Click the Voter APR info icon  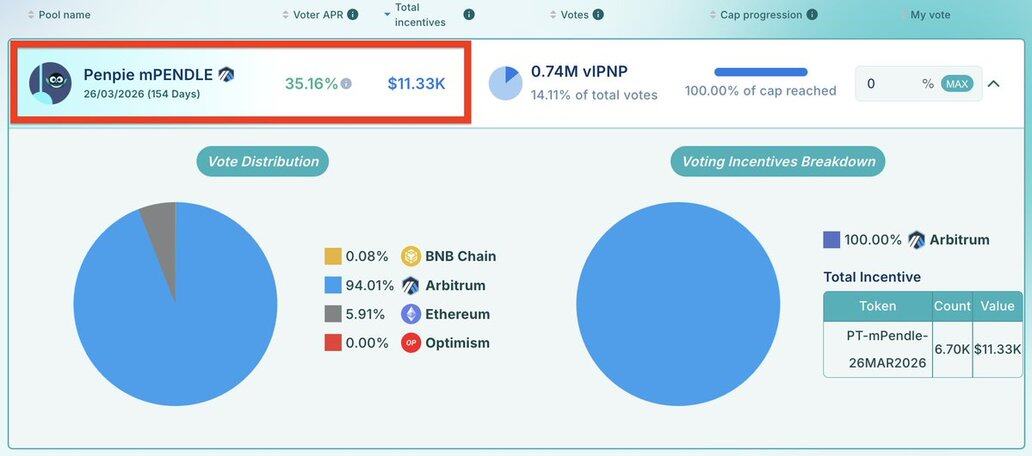pos(353,15)
